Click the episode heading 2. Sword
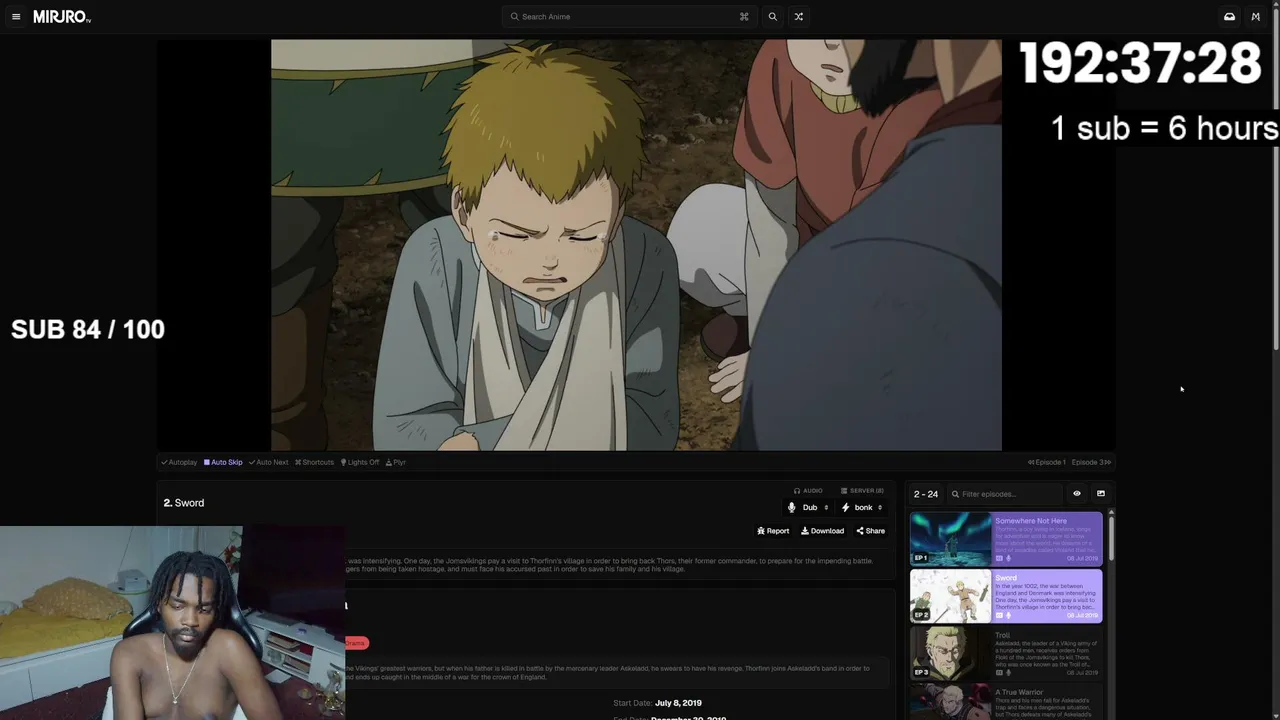This screenshot has width=1280, height=720. (184, 503)
